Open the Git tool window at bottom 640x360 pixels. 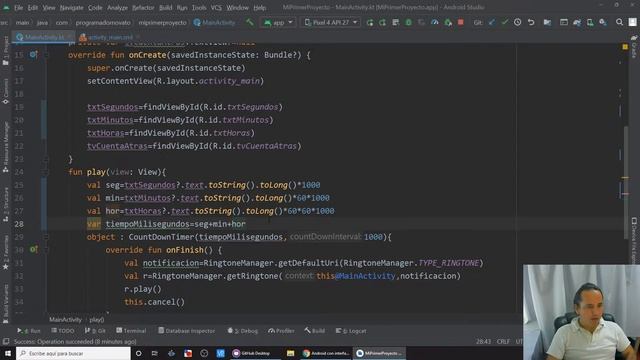pos(95,331)
